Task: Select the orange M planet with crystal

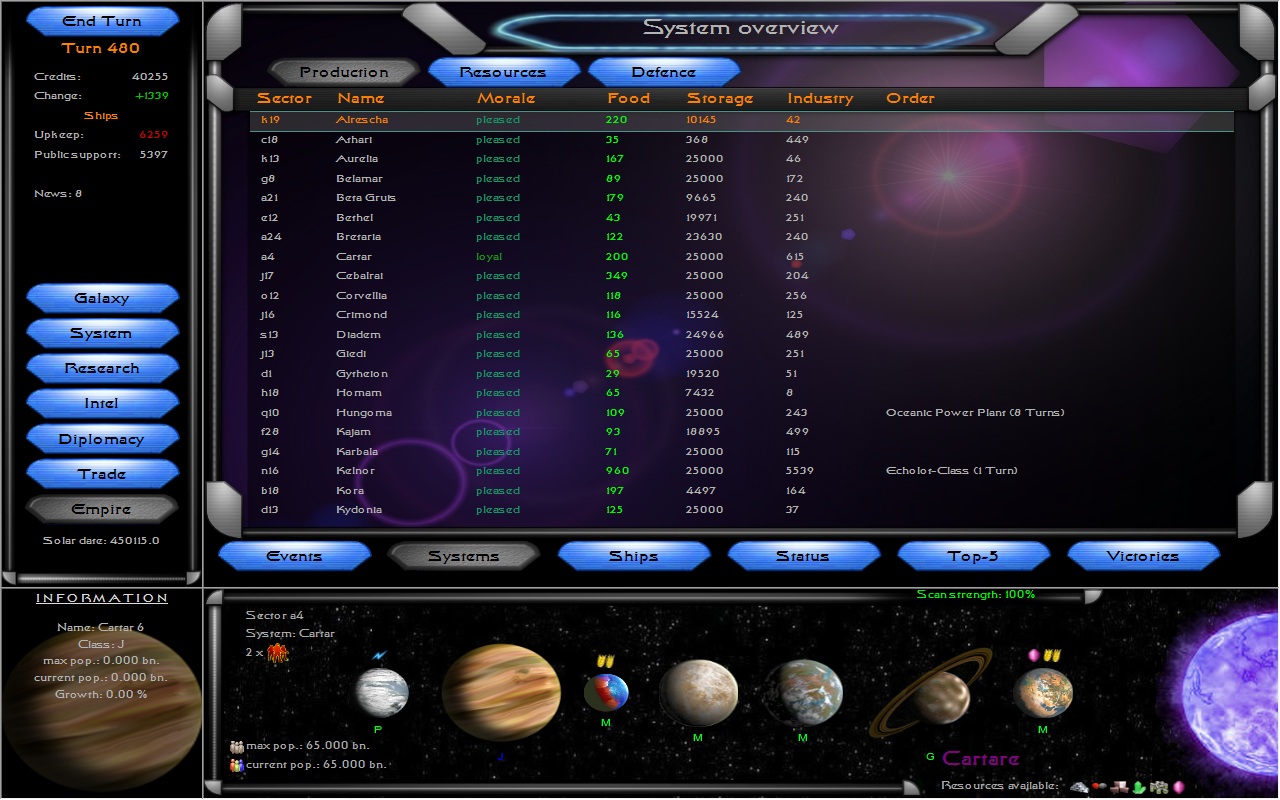Action: click(x=1043, y=693)
